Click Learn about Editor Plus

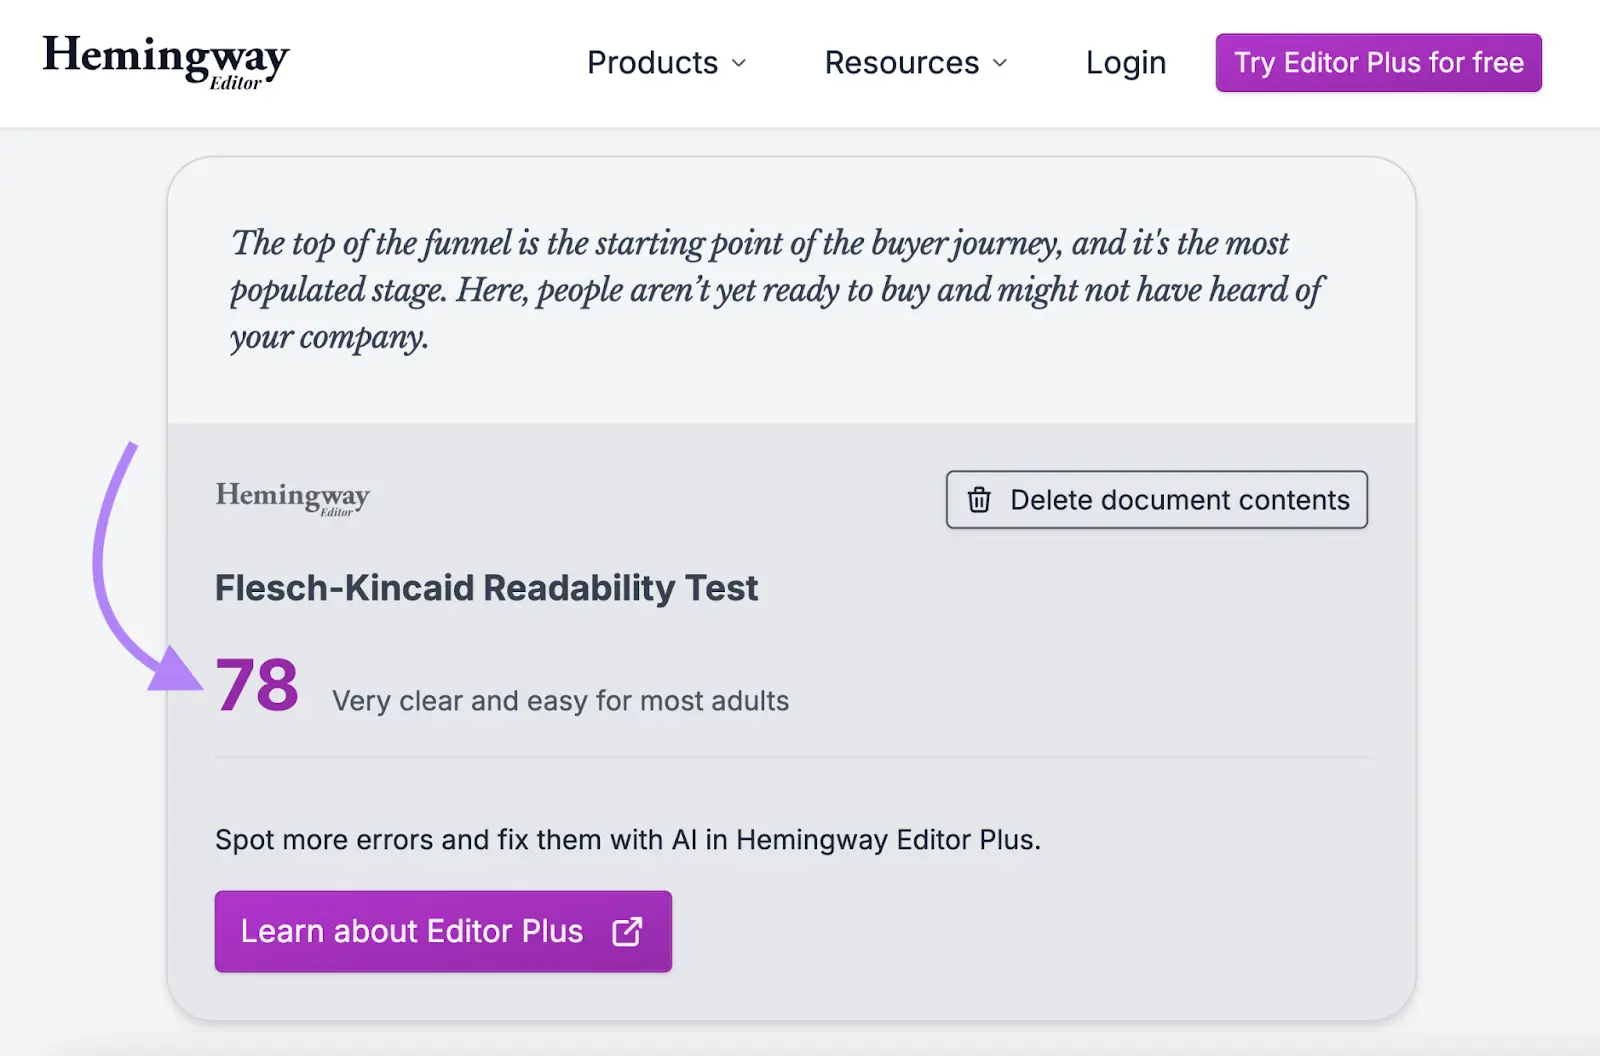coord(412,931)
